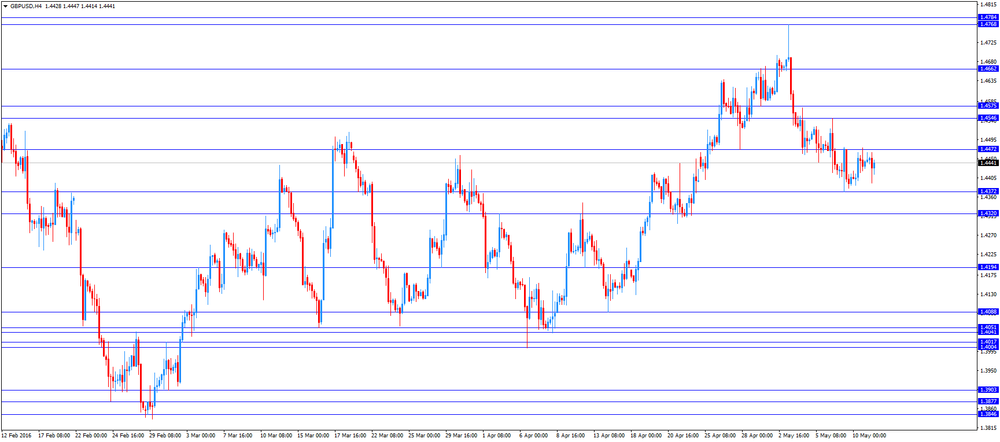Click the 28 Apr 00:00 time label
Image resolution: width=1000 pixels, height=442 pixels.
tap(759, 437)
